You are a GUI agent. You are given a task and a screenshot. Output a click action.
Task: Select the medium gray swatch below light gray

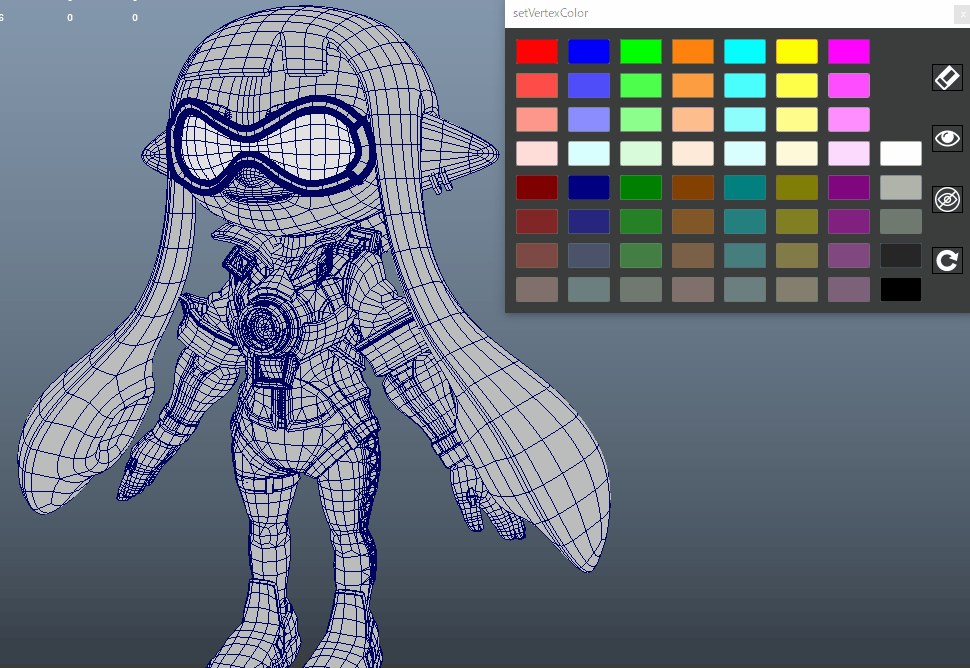pyautogui.click(x=901, y=221)
